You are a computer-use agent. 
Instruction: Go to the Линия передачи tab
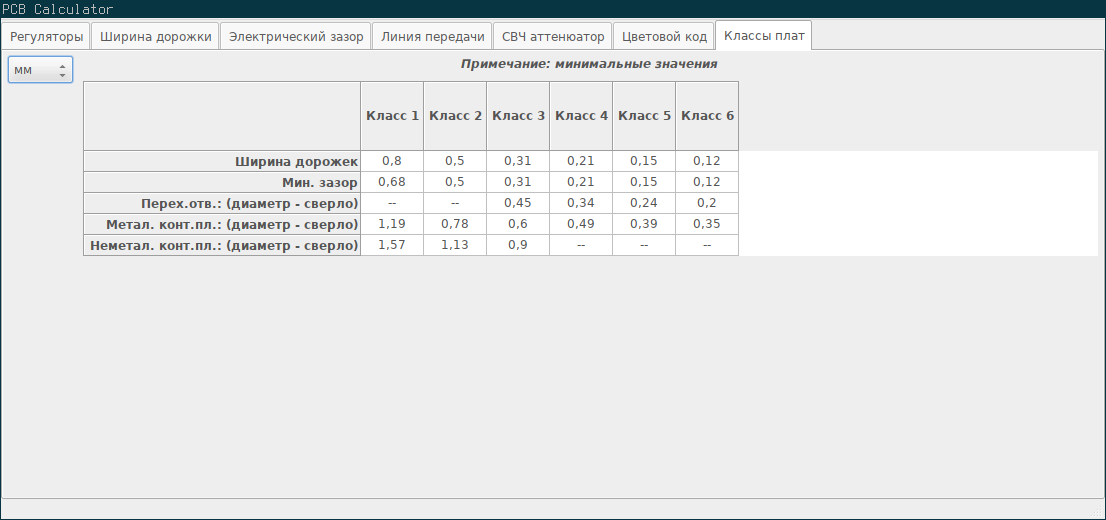click(x=432, y=37)
